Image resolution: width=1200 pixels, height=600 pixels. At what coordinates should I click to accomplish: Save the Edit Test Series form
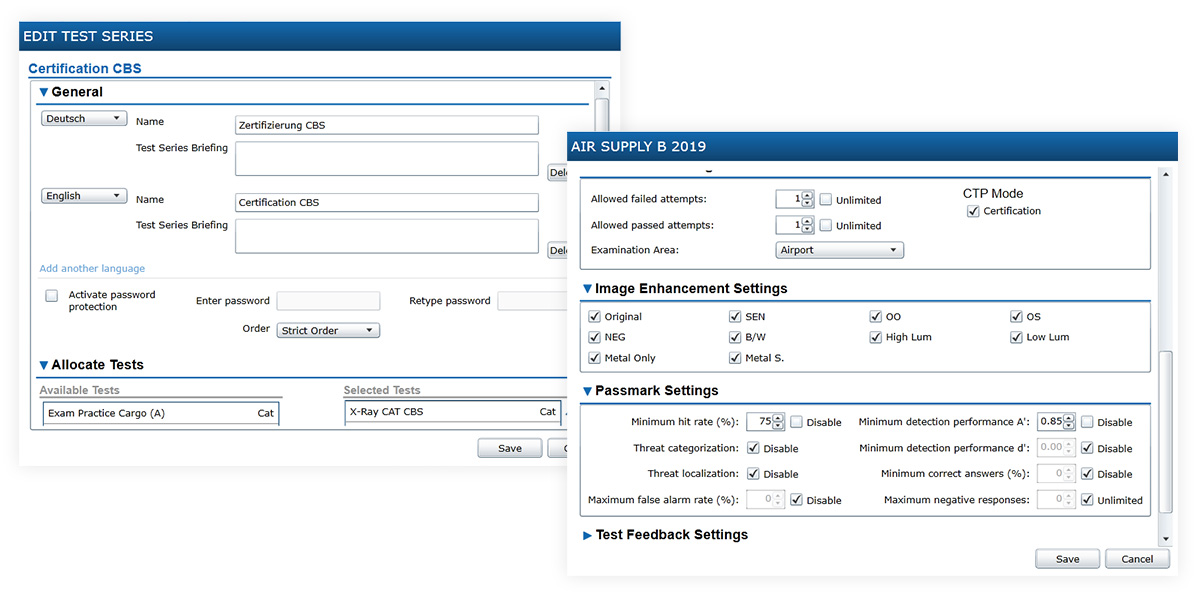coord(510,448)
